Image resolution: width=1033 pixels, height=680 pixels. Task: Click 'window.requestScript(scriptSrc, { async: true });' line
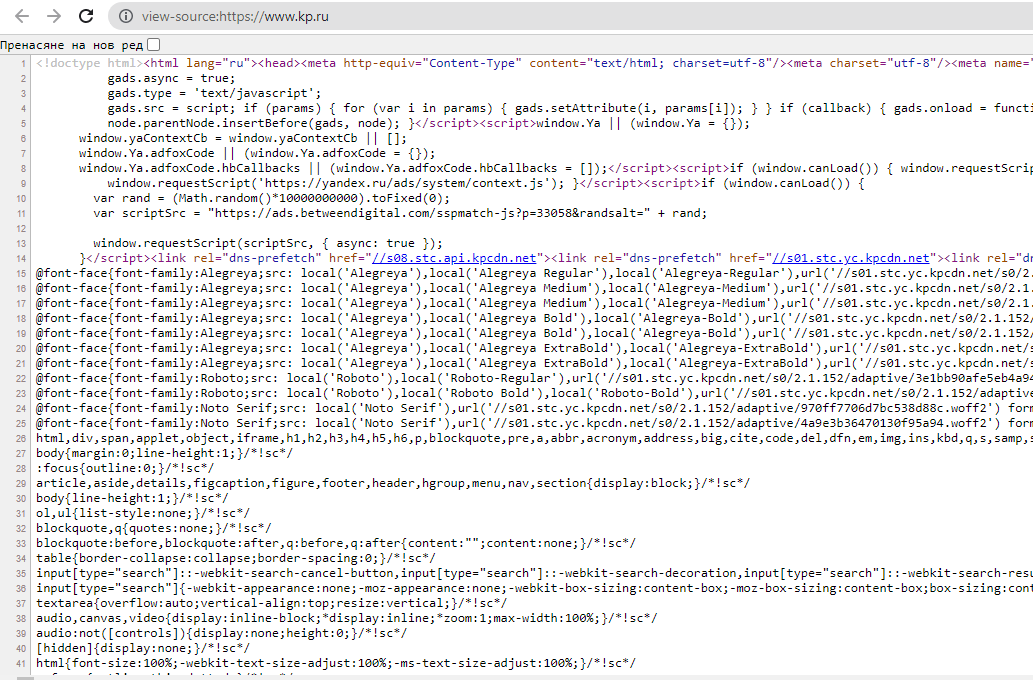point(267,243)
